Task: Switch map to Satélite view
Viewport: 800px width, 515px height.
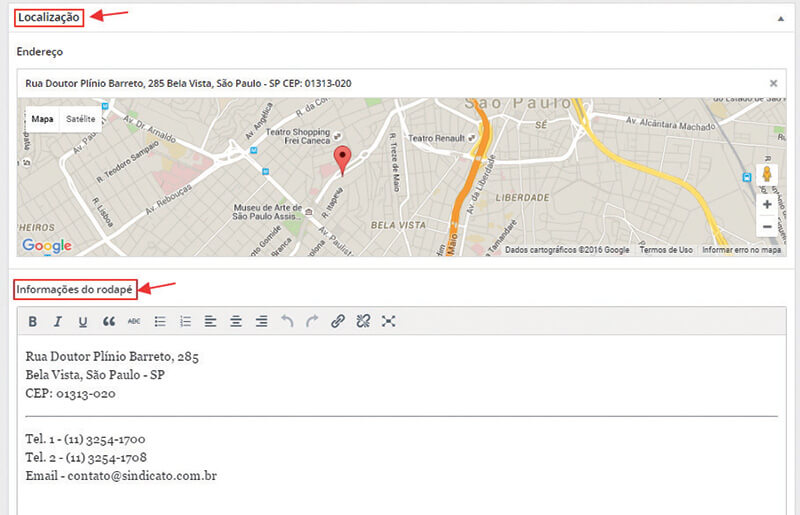Action: click(81, 119)
